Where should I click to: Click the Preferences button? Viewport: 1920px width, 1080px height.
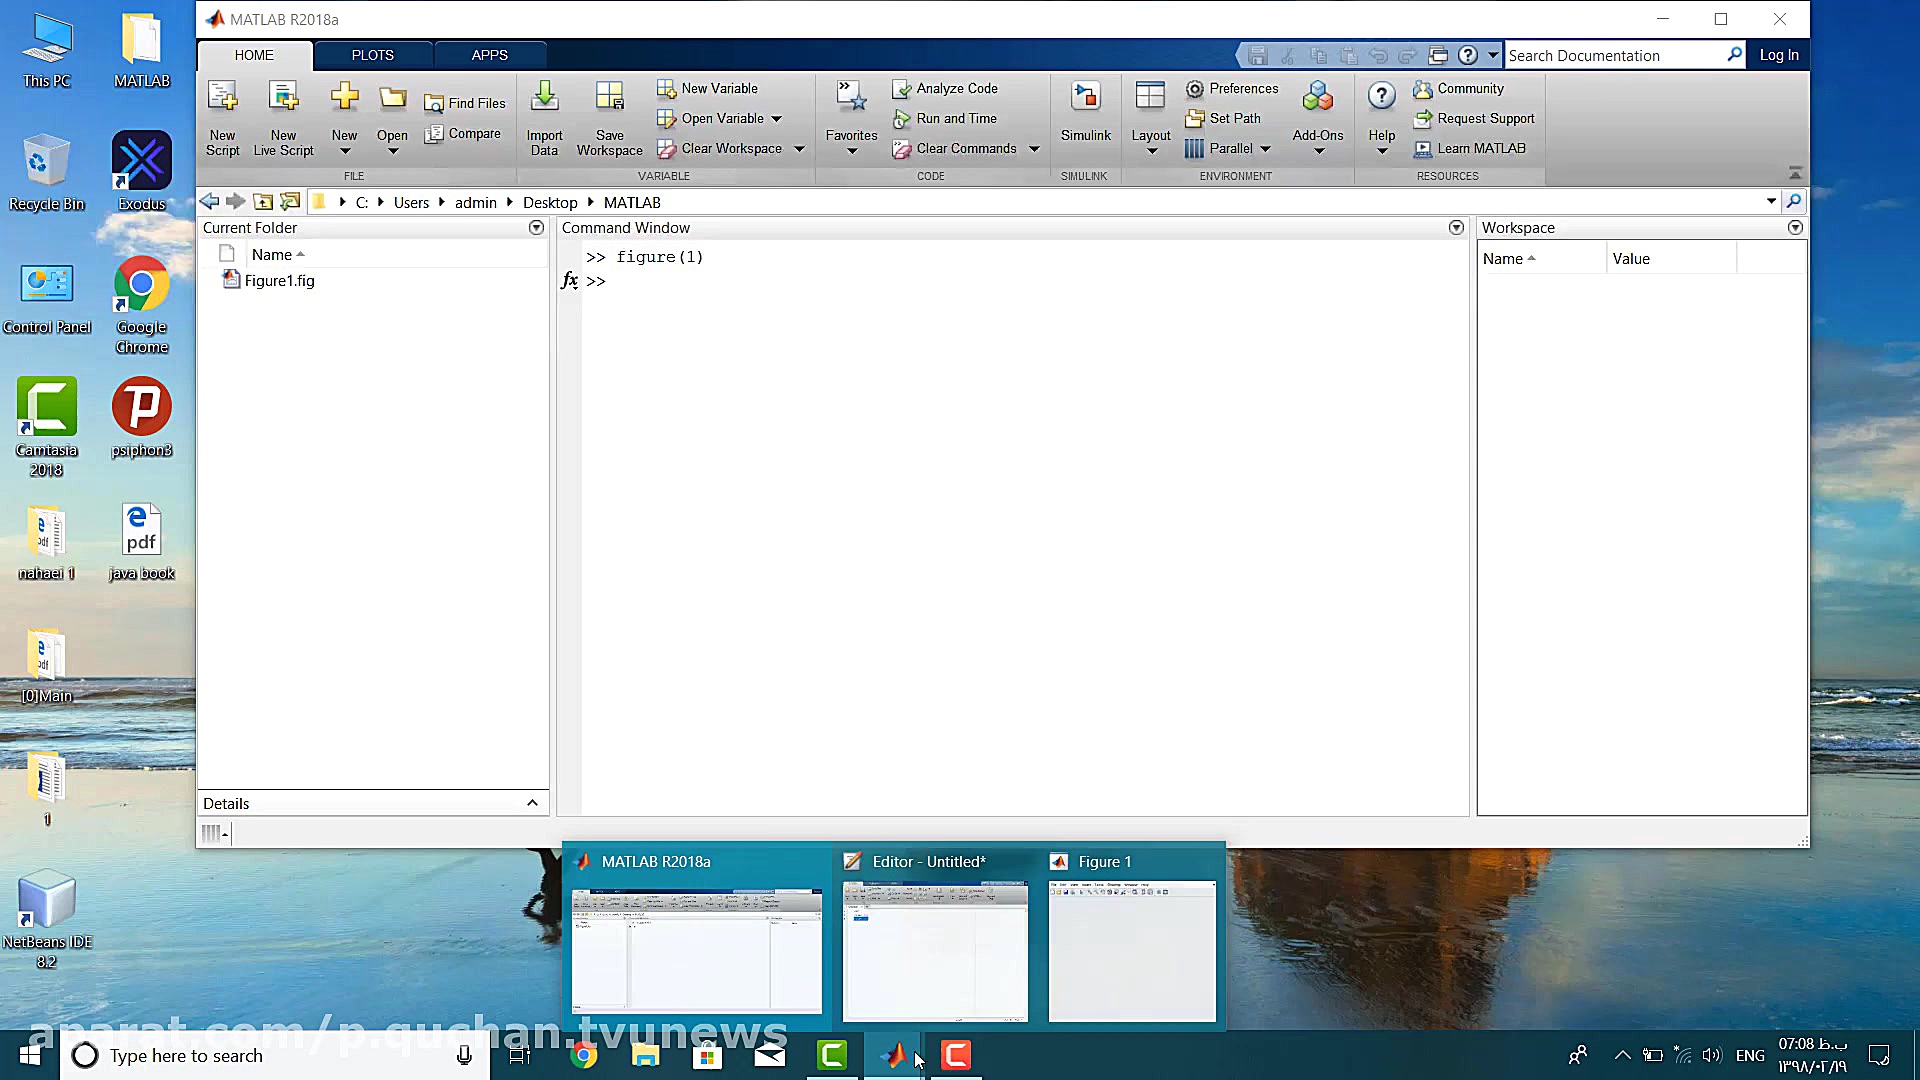click(1232, 88)
